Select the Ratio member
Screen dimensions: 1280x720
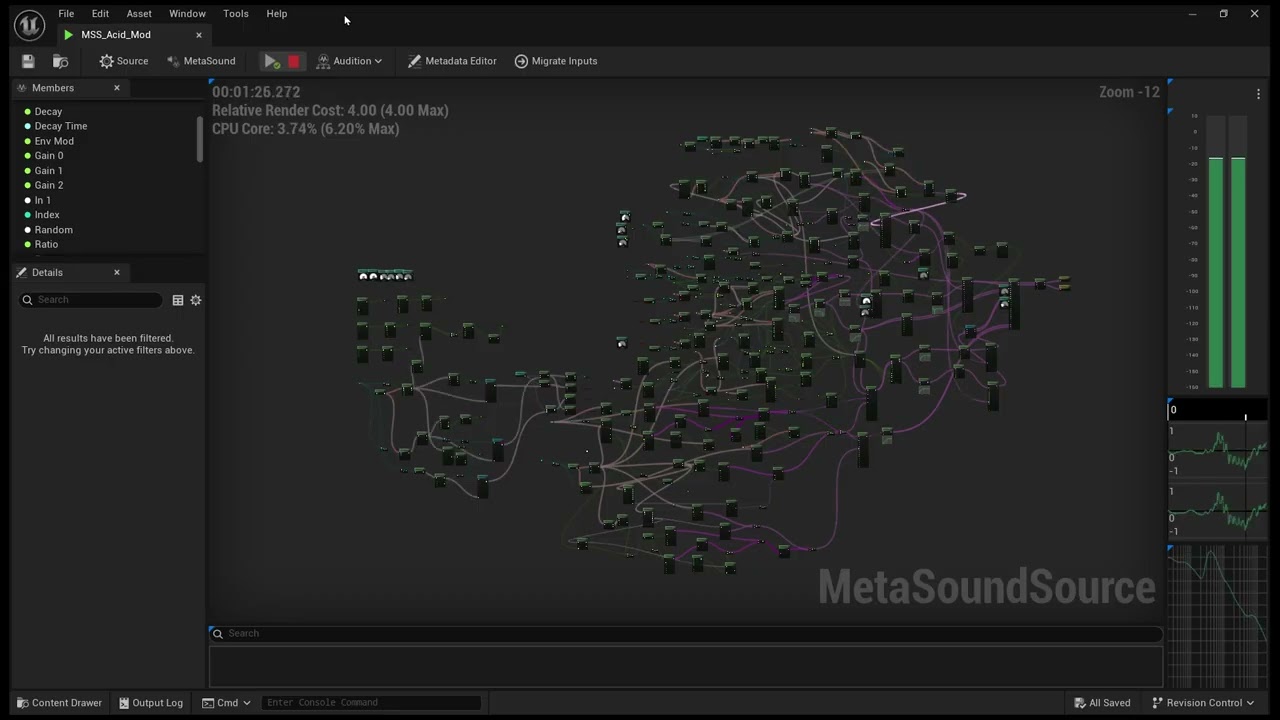[46, 244]
